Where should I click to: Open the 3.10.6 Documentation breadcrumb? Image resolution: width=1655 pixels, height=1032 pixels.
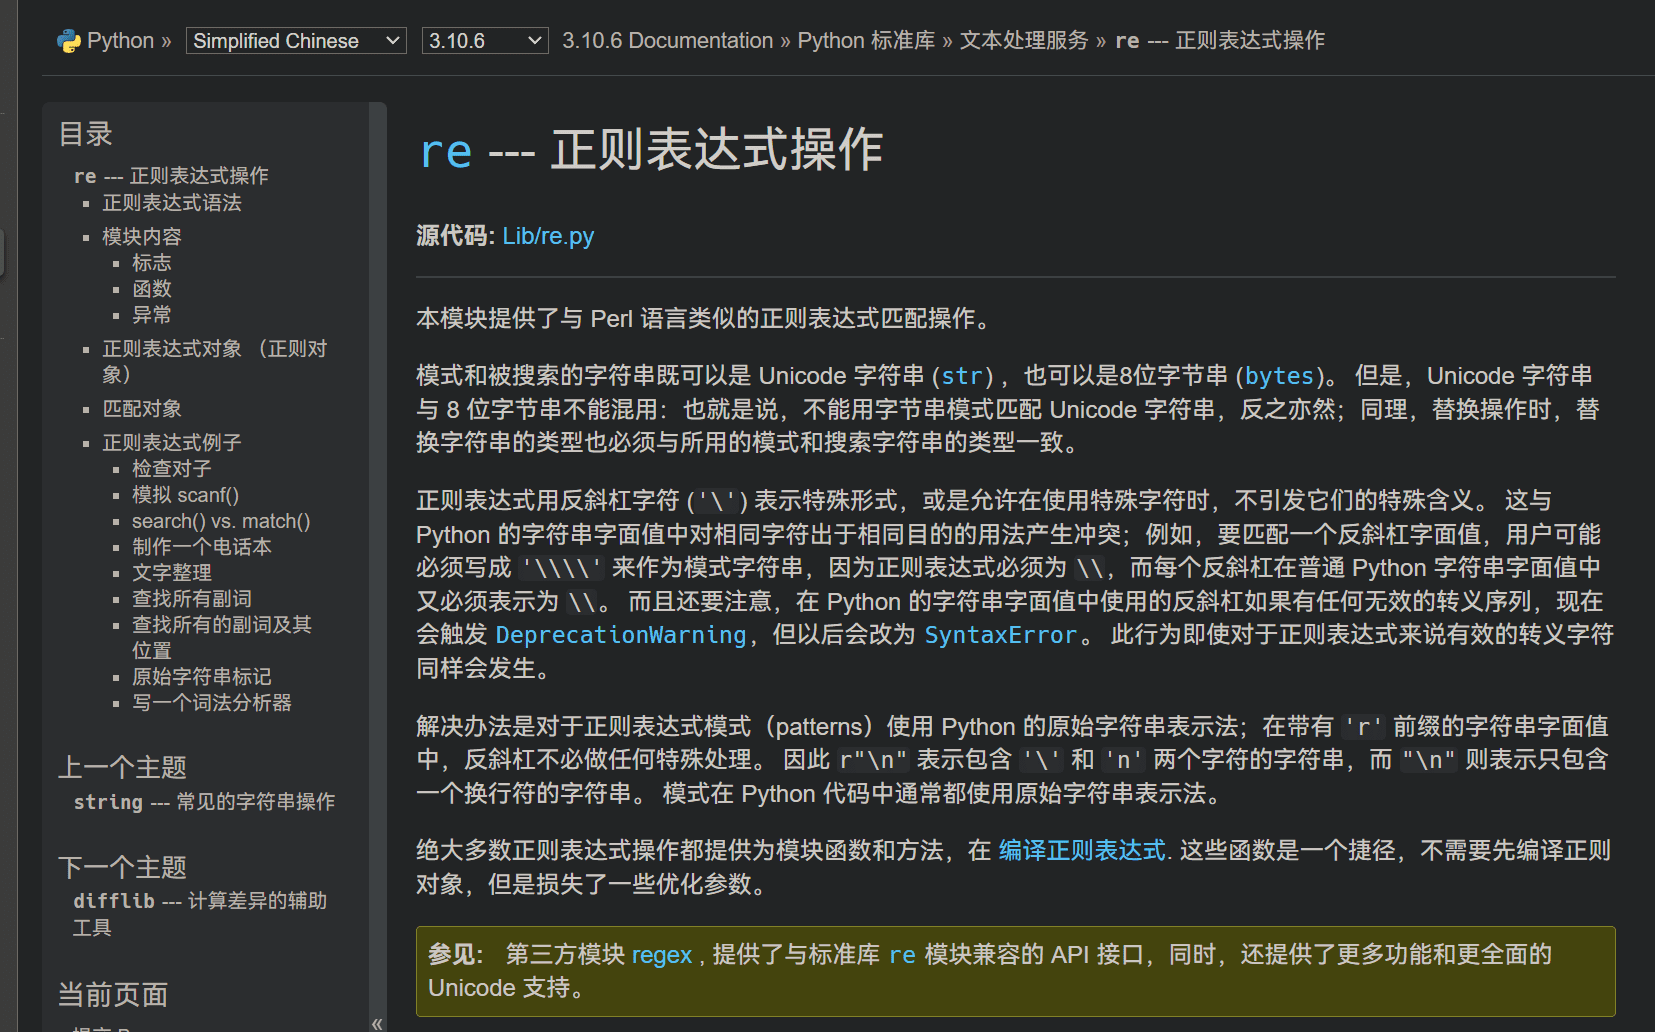[667, 41]
